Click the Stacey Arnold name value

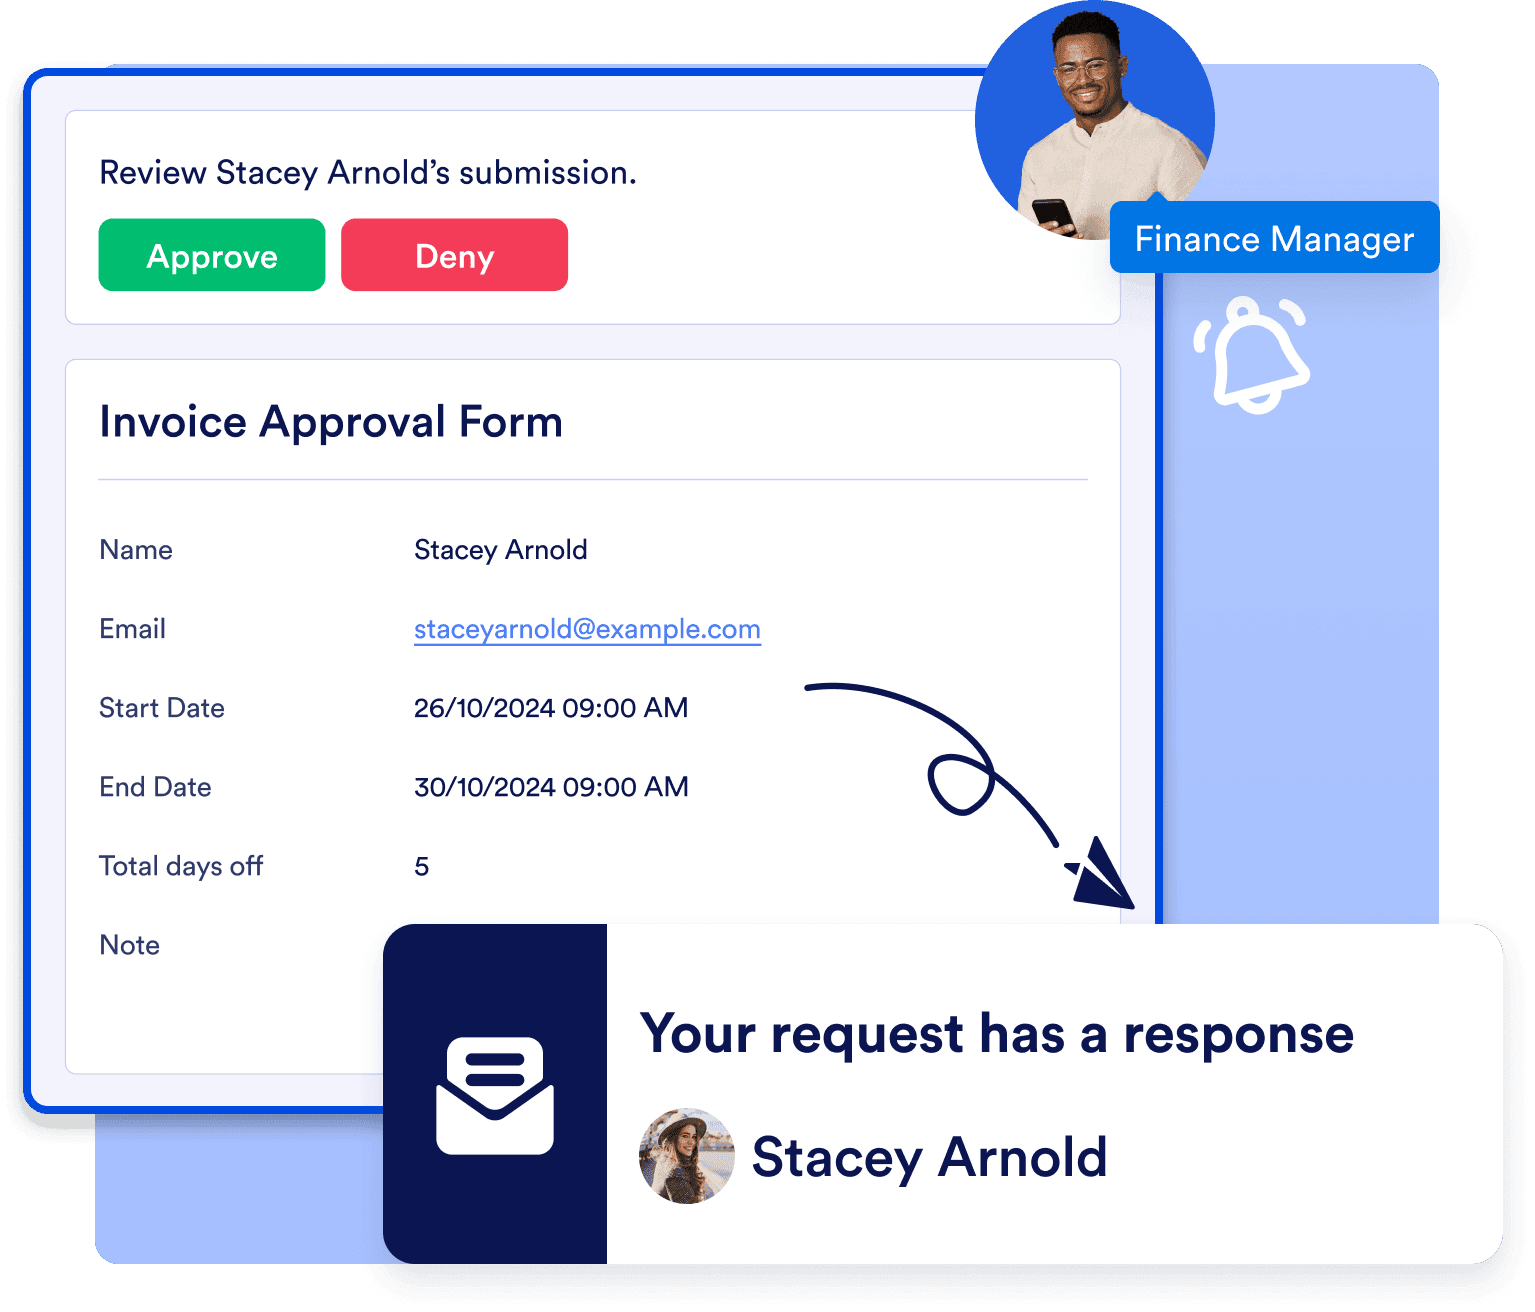point(501,551)
